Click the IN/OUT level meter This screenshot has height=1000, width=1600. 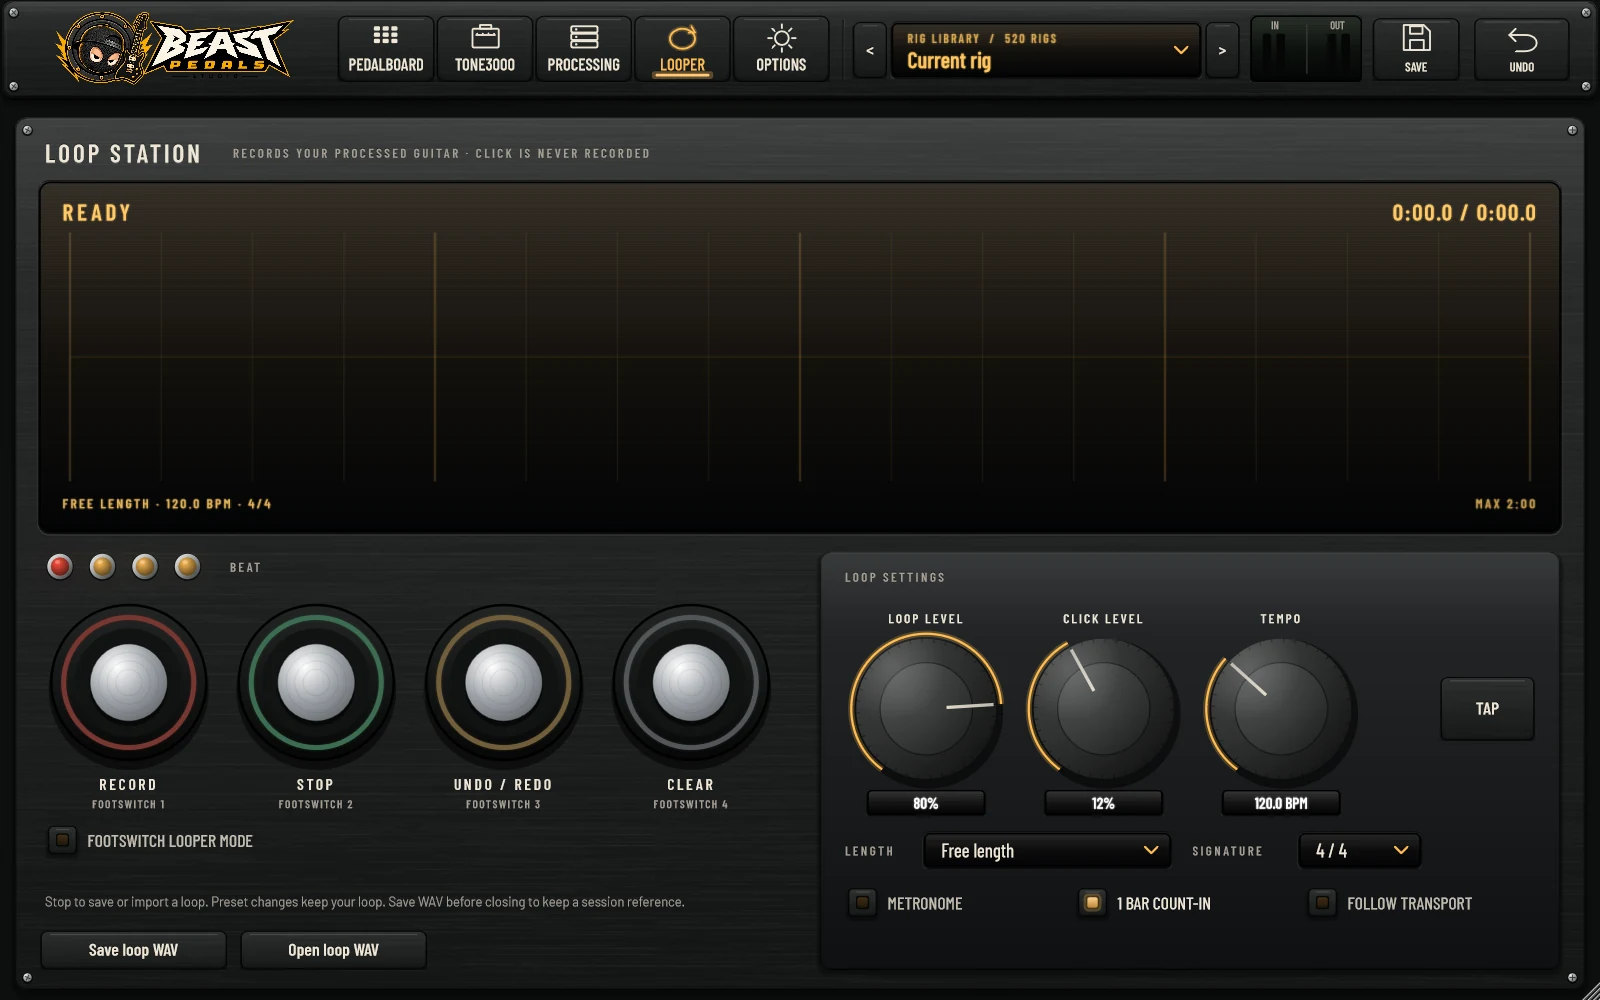point(1306,49)
